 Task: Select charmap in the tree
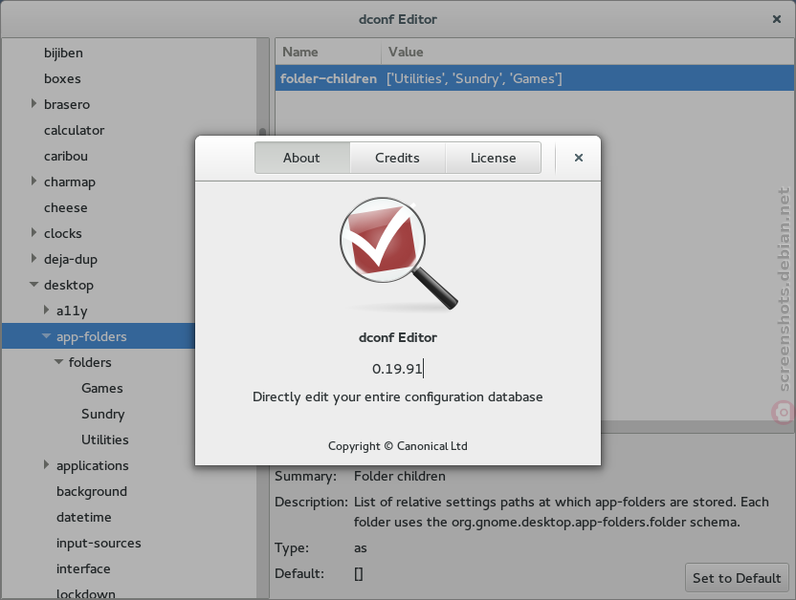pos(70,182)
